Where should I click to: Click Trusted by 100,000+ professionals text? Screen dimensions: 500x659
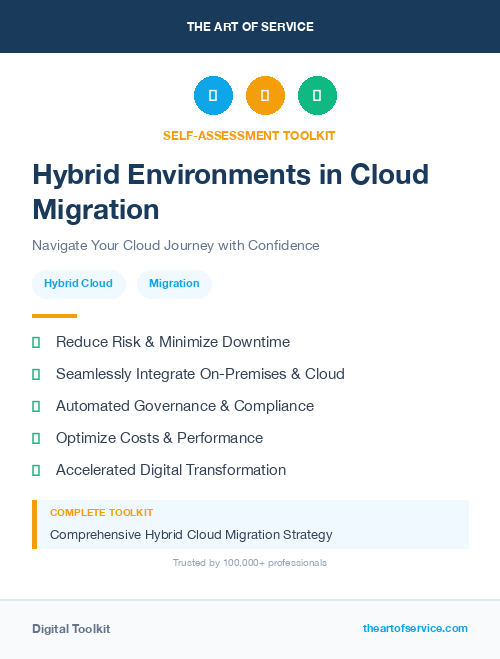pyautogui.click(x=250, y=563)
